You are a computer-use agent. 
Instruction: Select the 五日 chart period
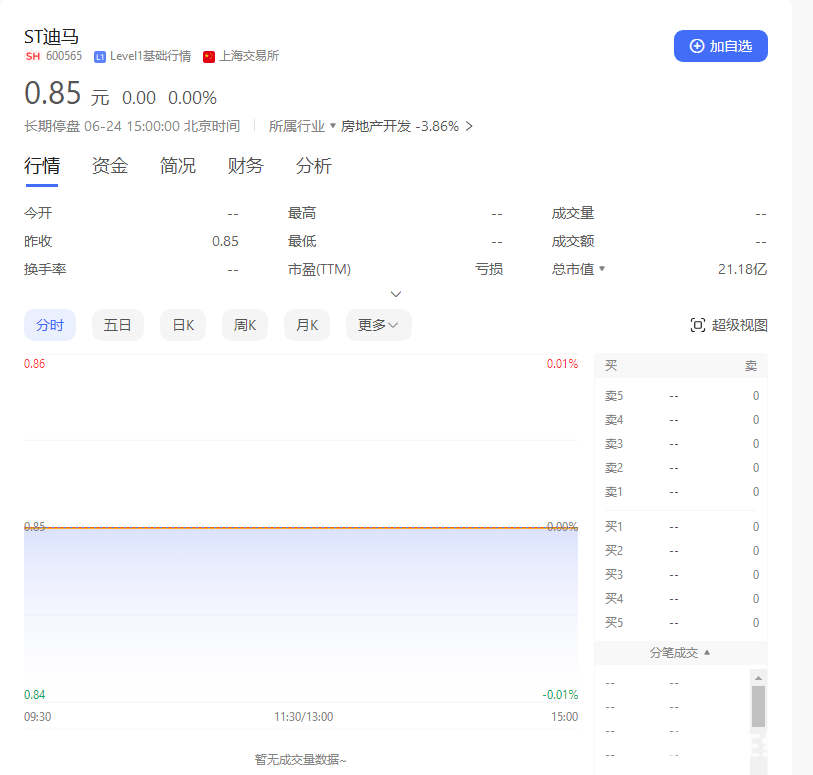[118, 325]
